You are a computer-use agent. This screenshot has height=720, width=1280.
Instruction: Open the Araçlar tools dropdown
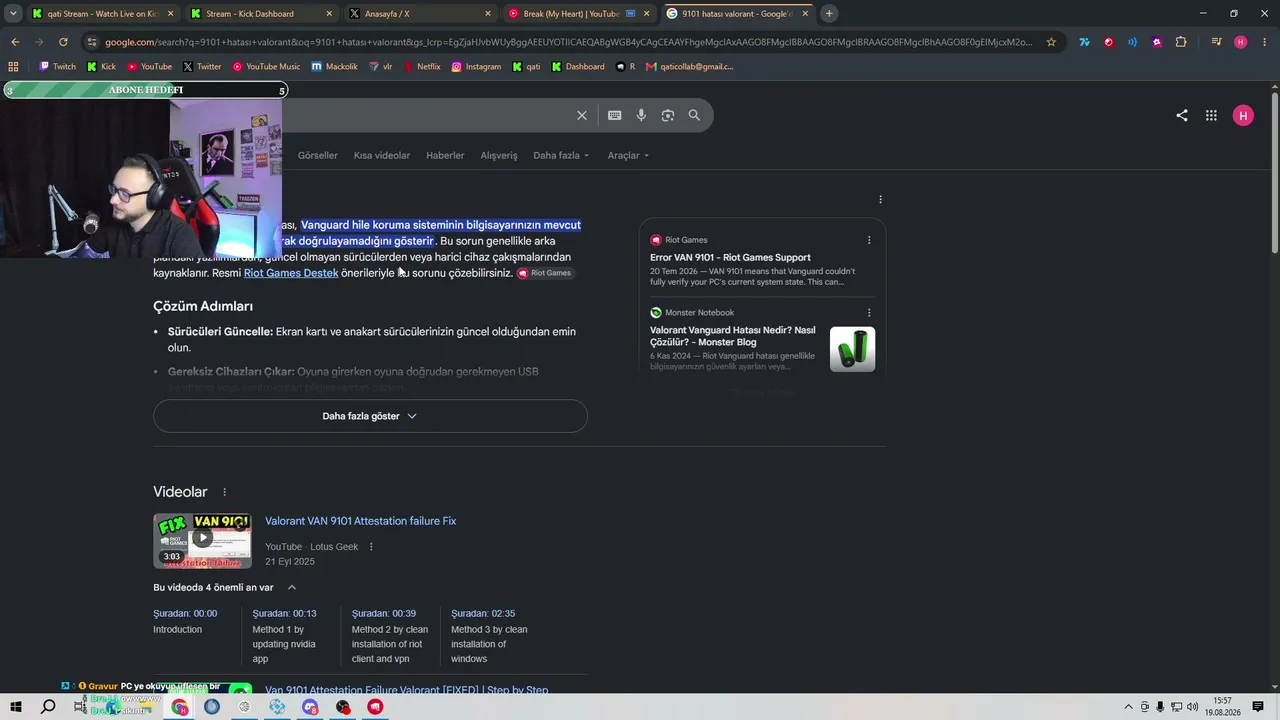coord(628,155)
